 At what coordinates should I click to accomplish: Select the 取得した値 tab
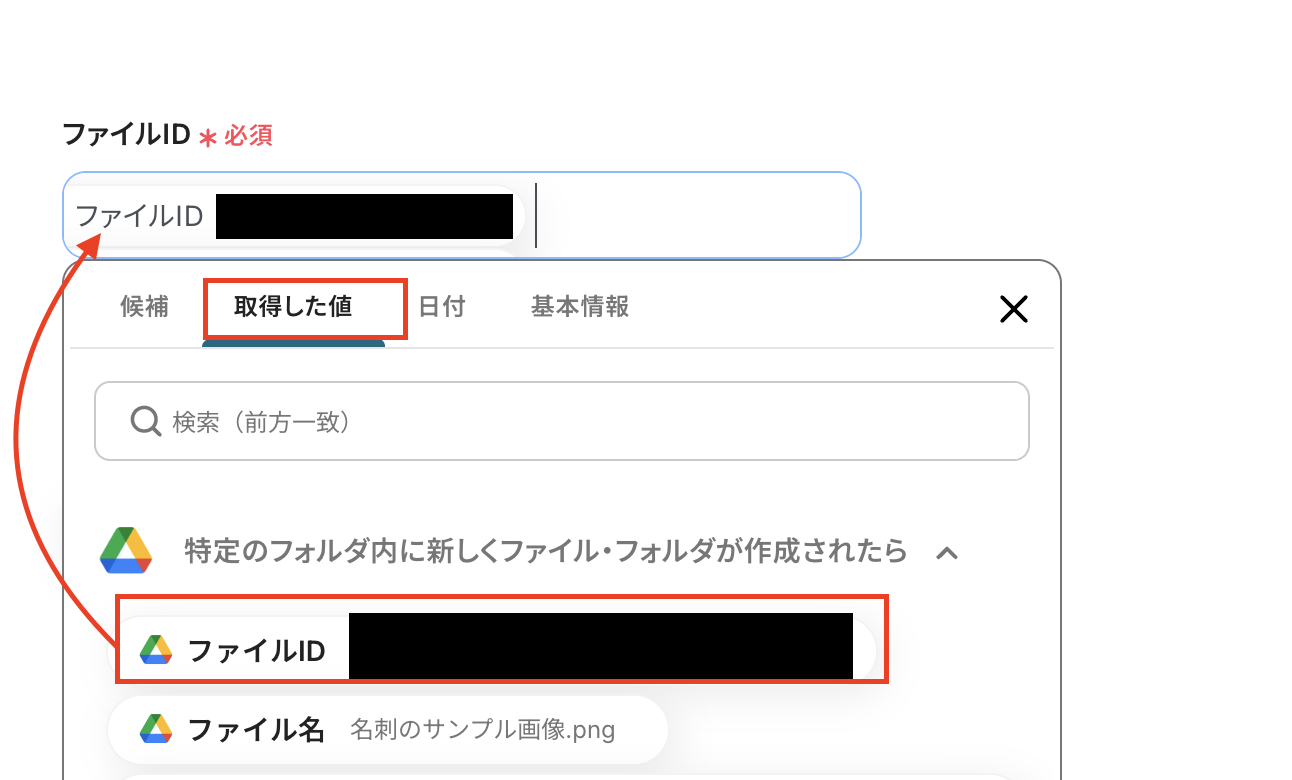click(x=293, y=306)
